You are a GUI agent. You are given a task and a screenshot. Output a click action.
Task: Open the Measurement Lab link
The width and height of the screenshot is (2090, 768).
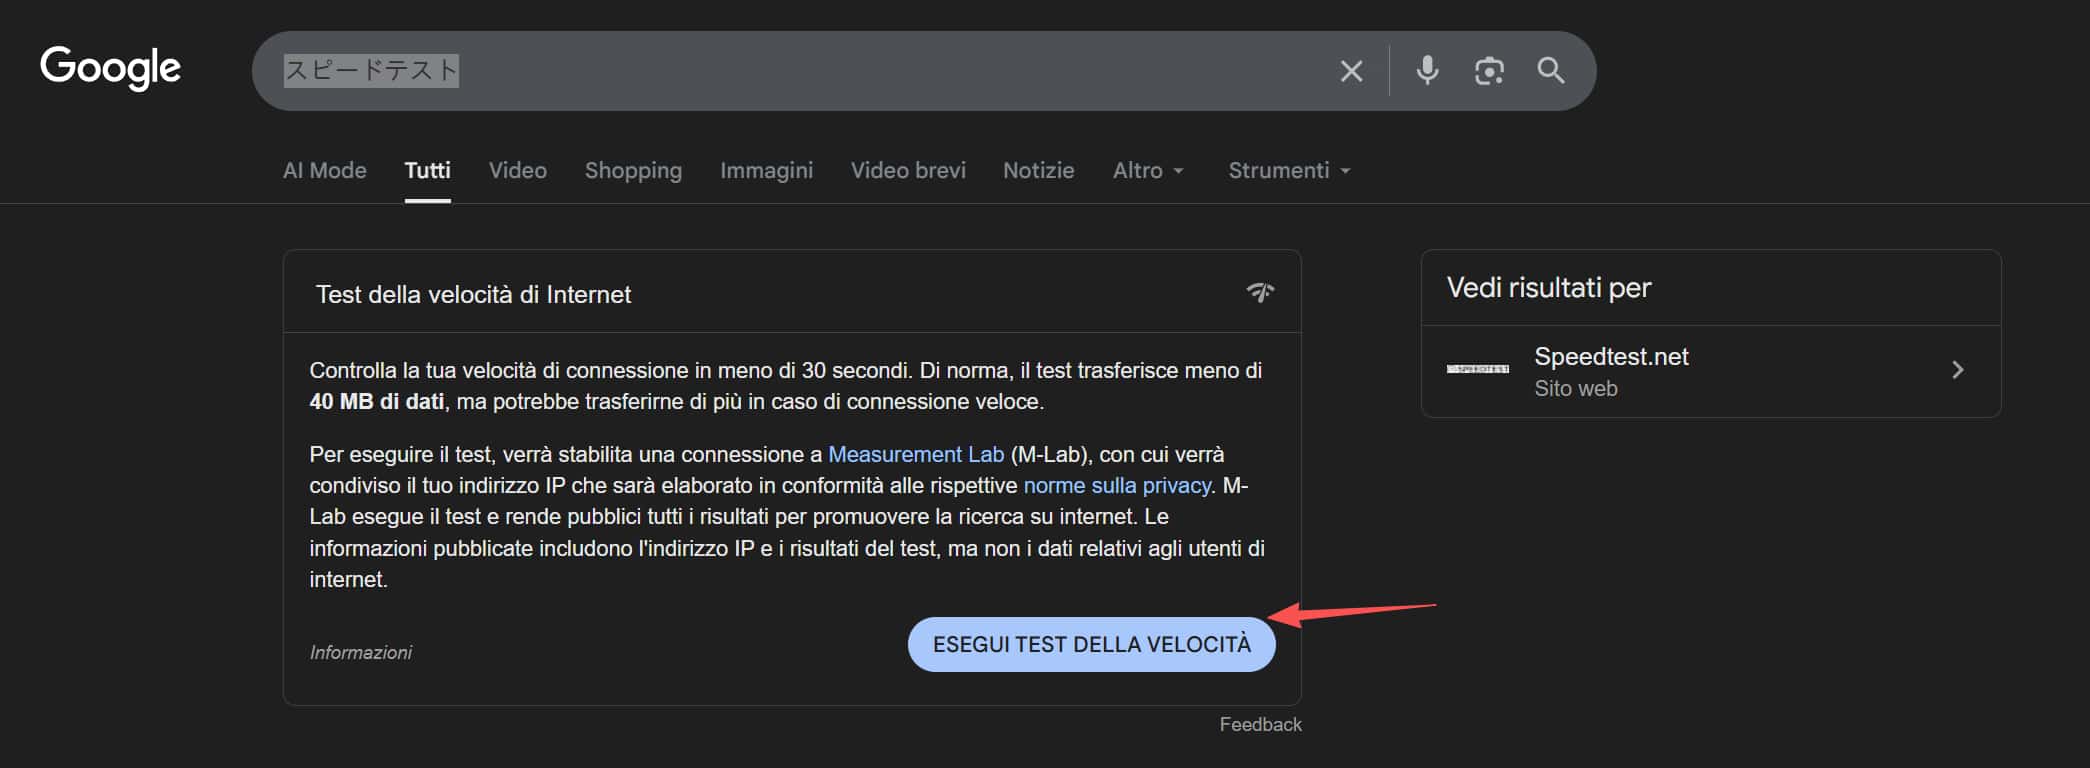point(915,454)
